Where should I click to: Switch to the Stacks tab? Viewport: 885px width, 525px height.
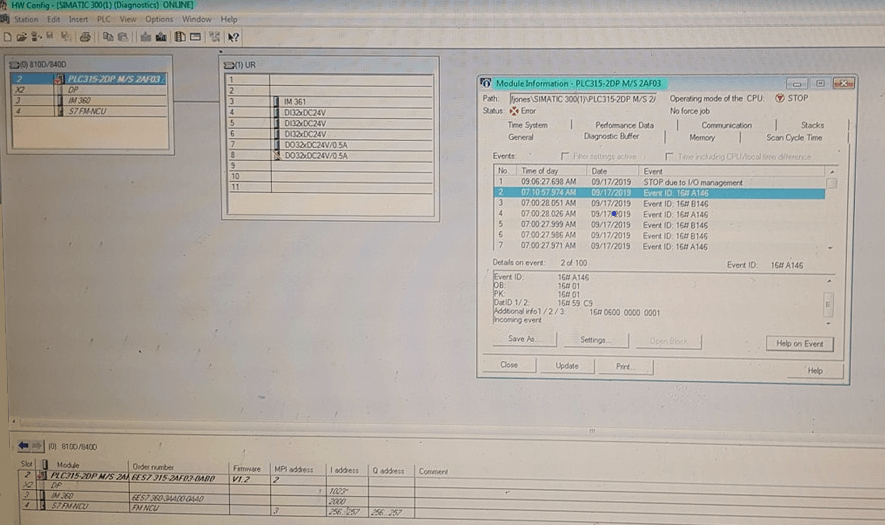pyautogui.click(x=812, y=125)
